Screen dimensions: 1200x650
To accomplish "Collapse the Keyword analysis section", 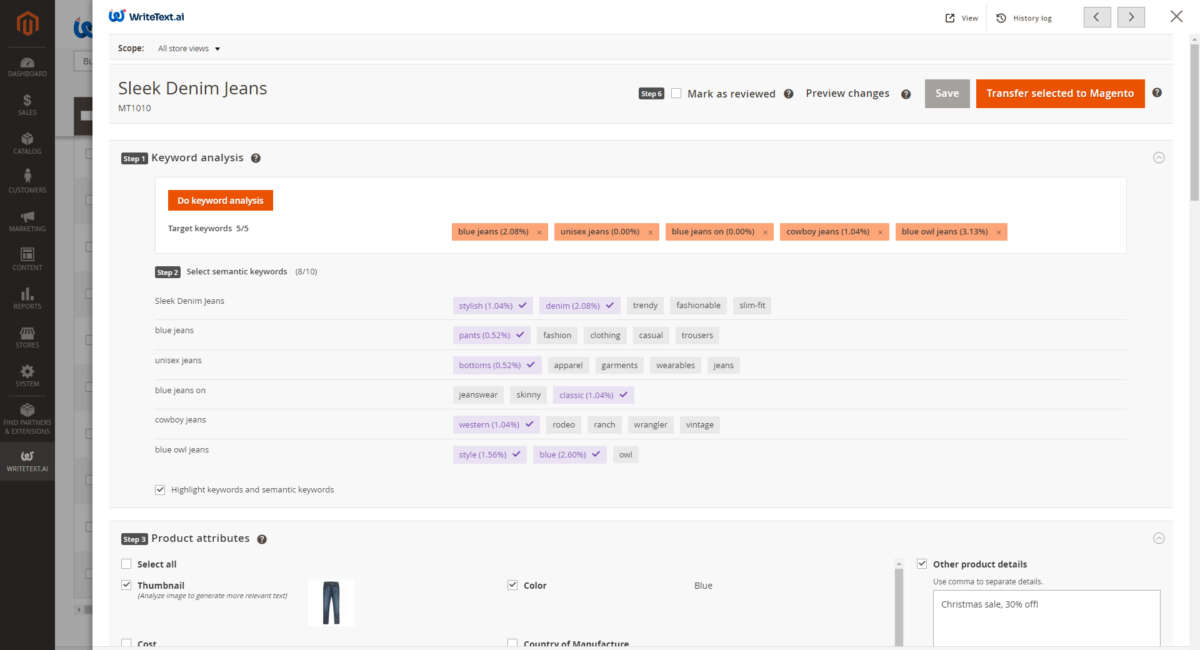I will pos(1159,158).
